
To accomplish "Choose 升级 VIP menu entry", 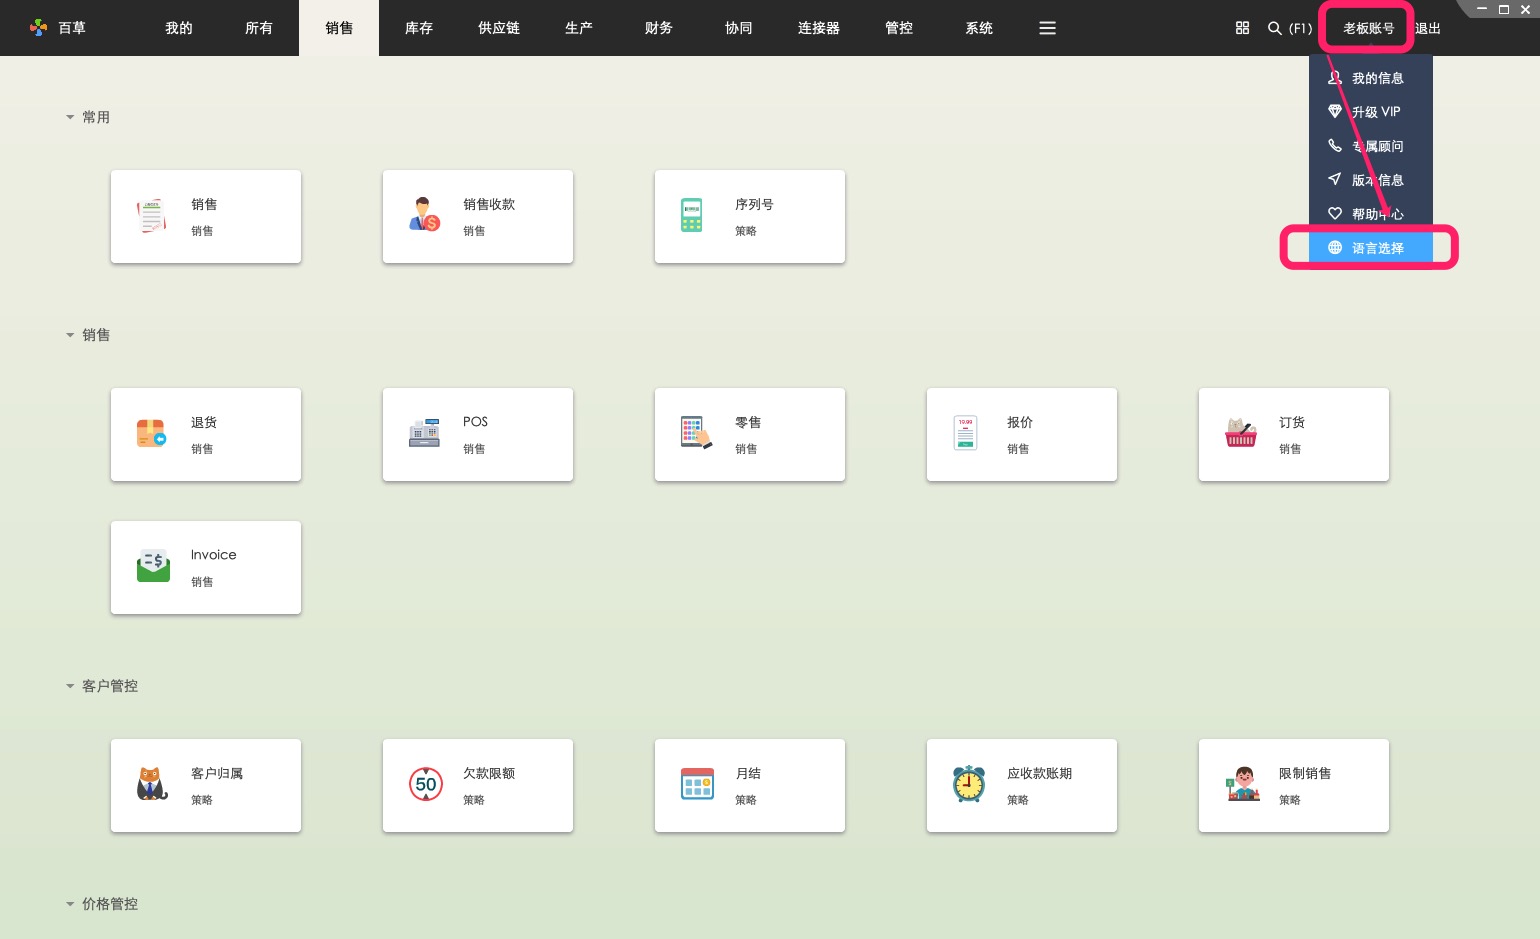I will (1371, 111).
